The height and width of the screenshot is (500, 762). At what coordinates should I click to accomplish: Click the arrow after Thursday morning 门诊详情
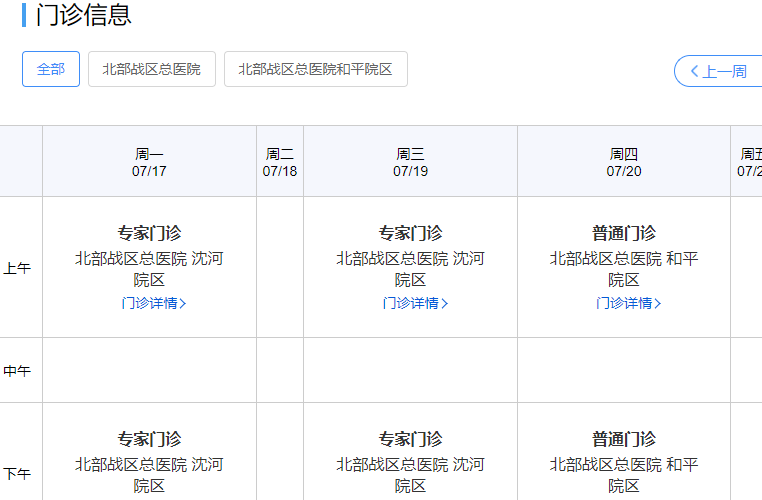(658, 304)
